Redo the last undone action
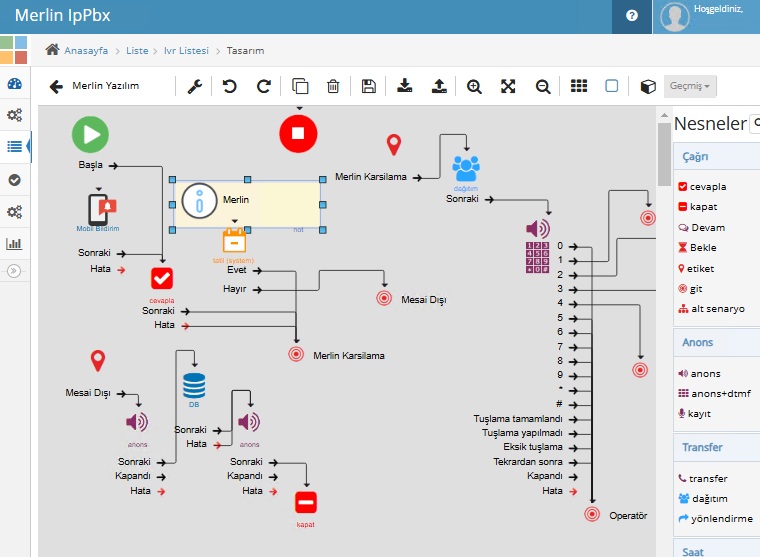Screen dimensions: 760x557 [264, 86]
